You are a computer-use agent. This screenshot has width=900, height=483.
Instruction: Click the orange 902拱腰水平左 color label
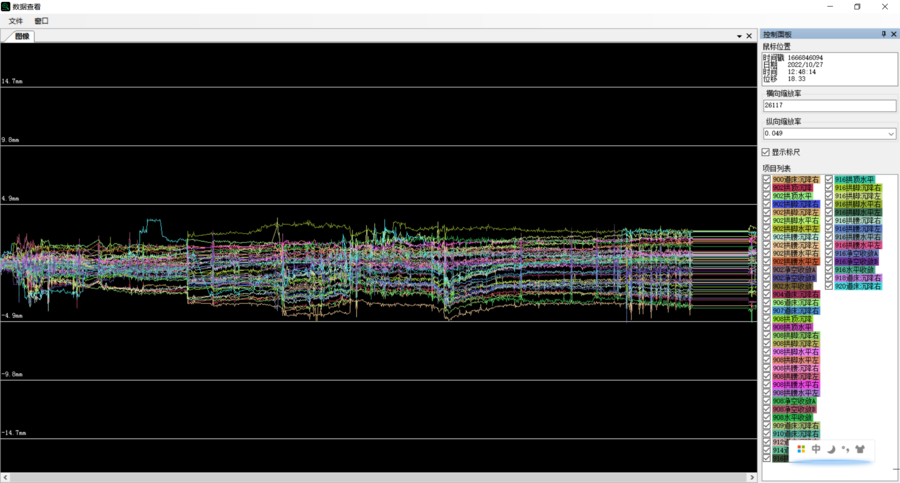point(796,261)
